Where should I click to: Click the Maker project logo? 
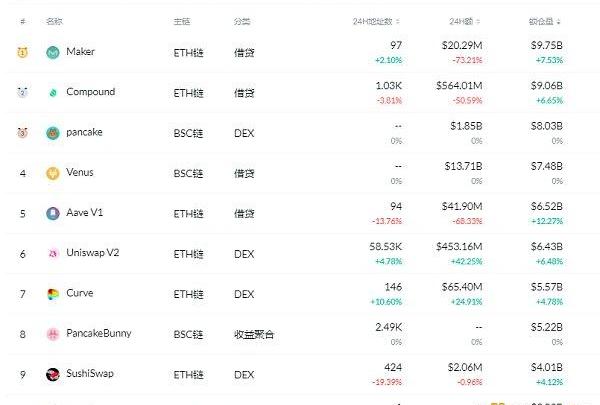tap(53, 52)
